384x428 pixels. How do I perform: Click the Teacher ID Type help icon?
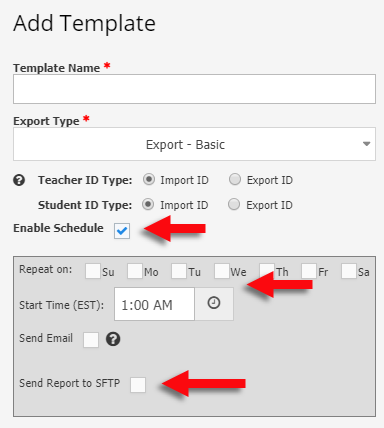coord(19,180)
